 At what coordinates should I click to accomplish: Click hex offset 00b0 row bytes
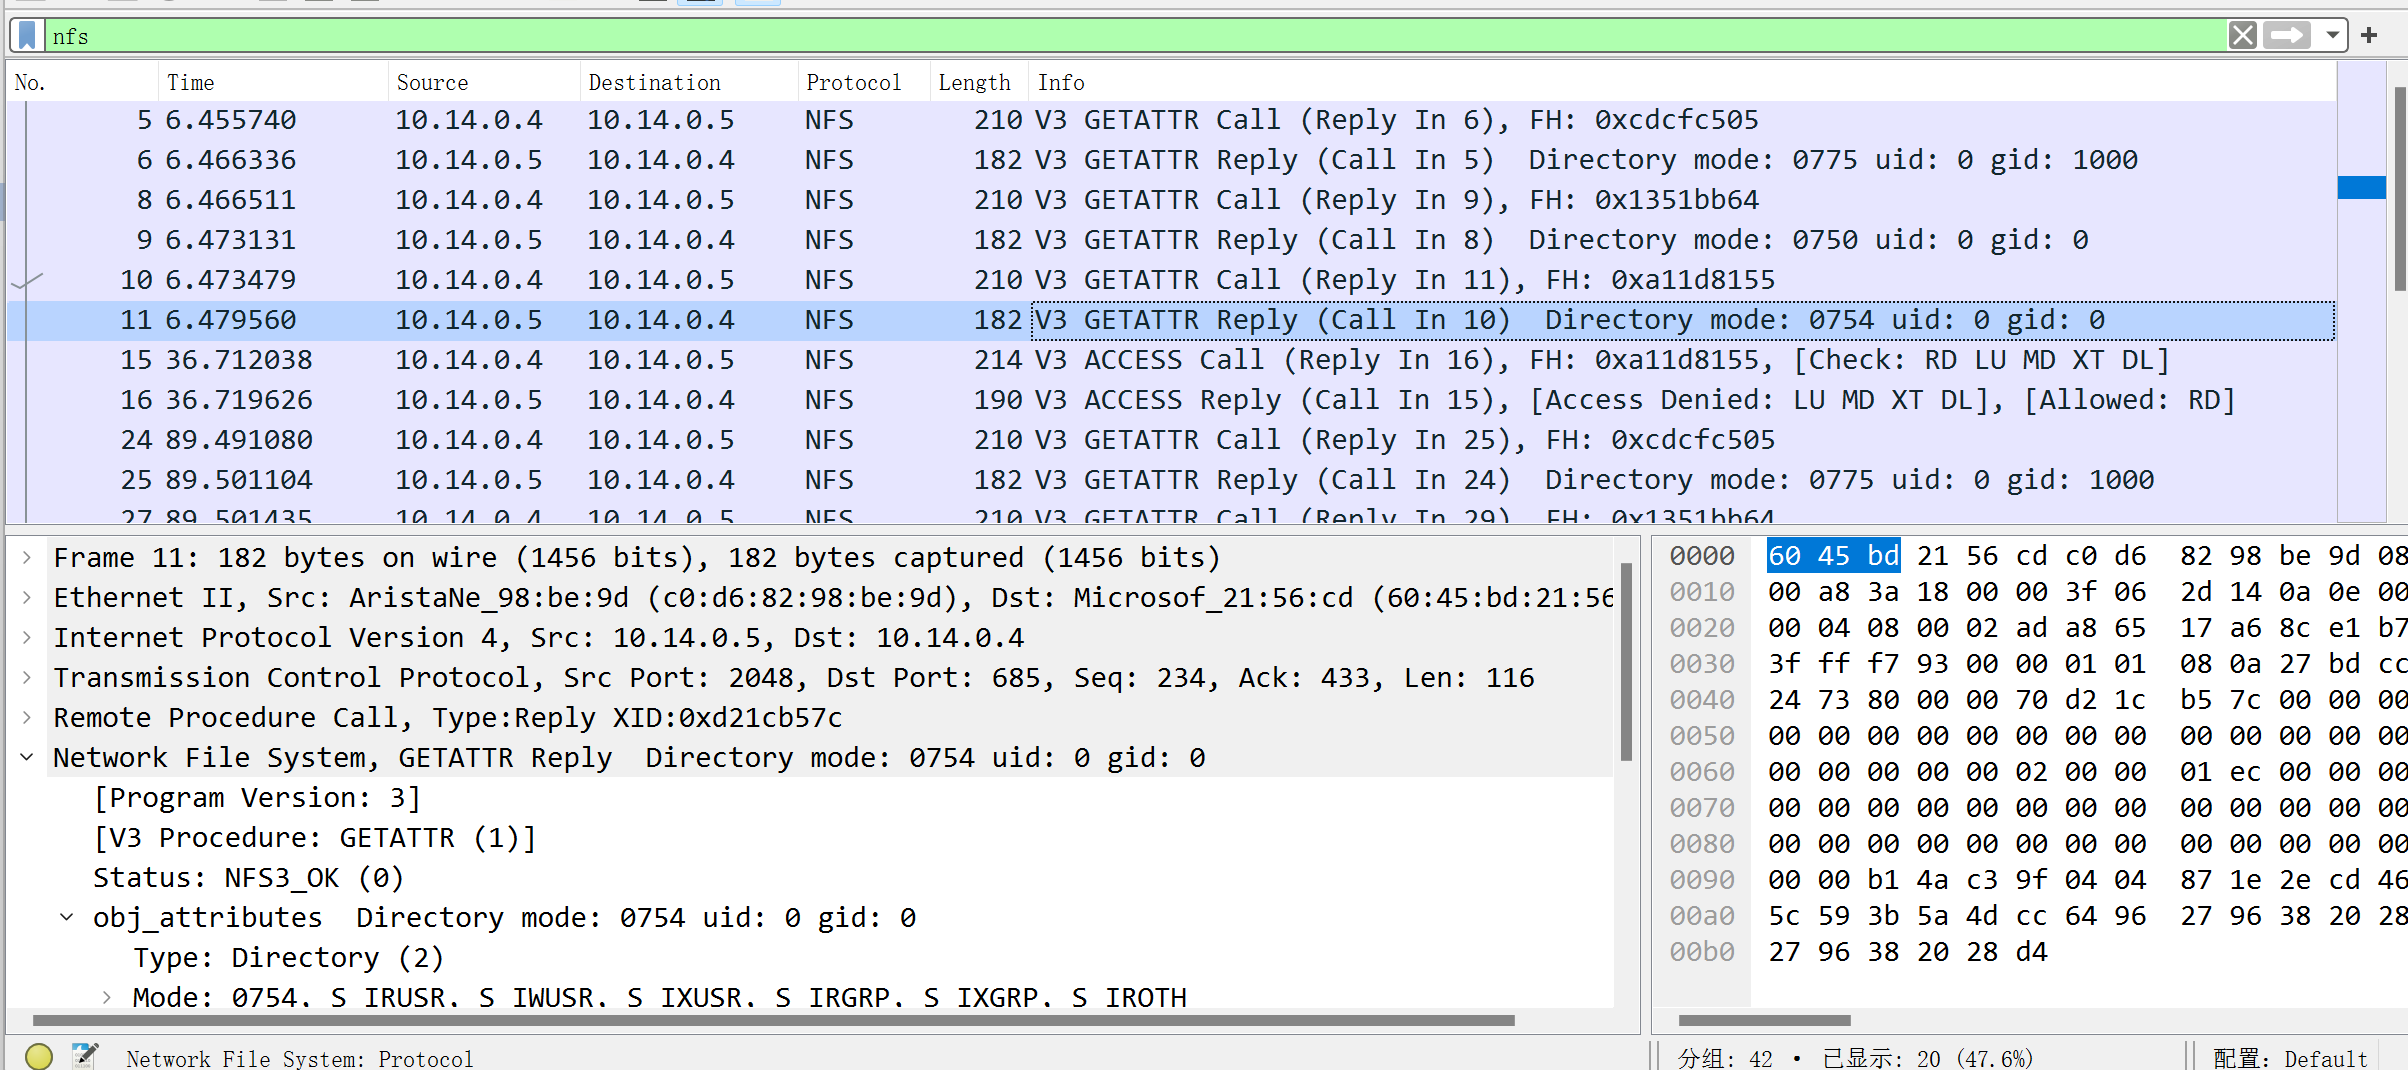(x=1908, y=952)
